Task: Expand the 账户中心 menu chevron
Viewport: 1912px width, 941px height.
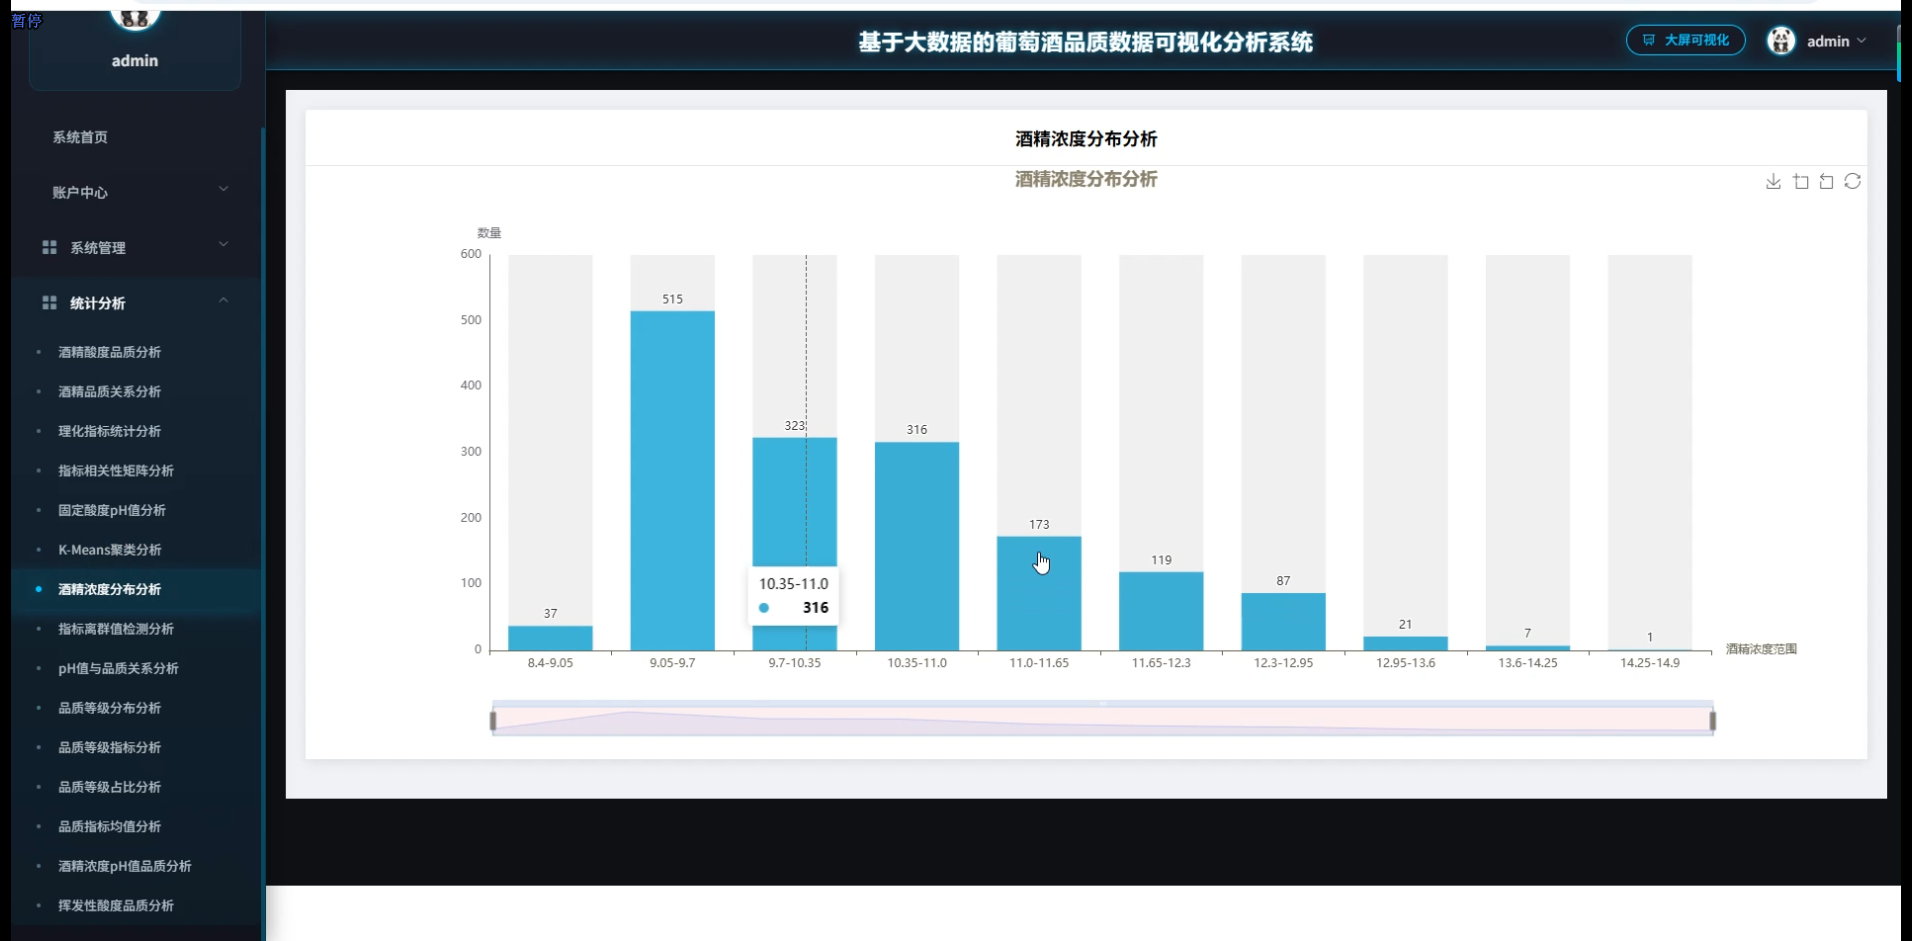Action: coord(224,188)
